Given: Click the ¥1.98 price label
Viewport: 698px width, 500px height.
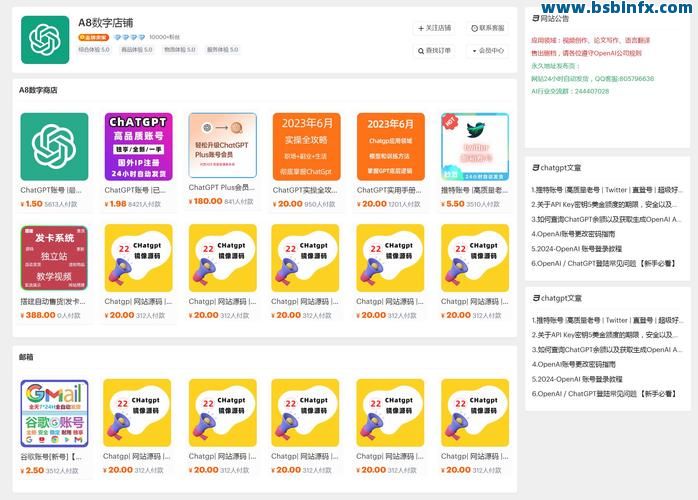Looking at the screenshot, I should 116,204.
